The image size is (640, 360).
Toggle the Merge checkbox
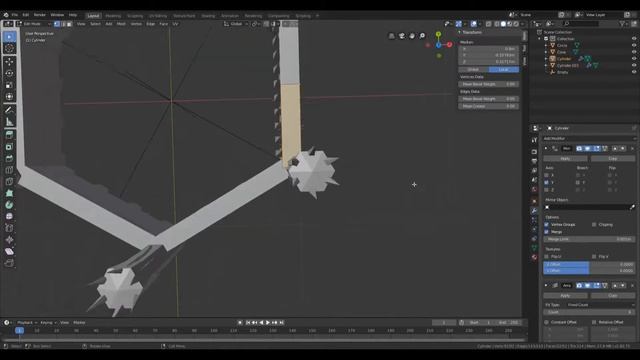[x=547, y=232]
